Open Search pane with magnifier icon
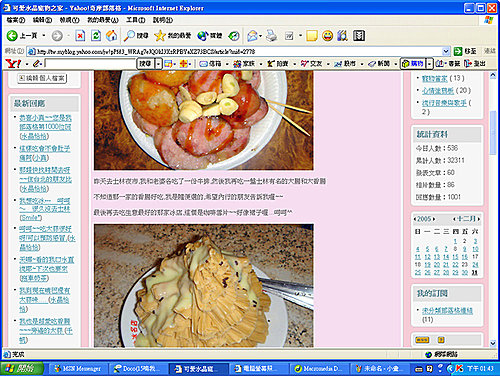 pos(136,36)
